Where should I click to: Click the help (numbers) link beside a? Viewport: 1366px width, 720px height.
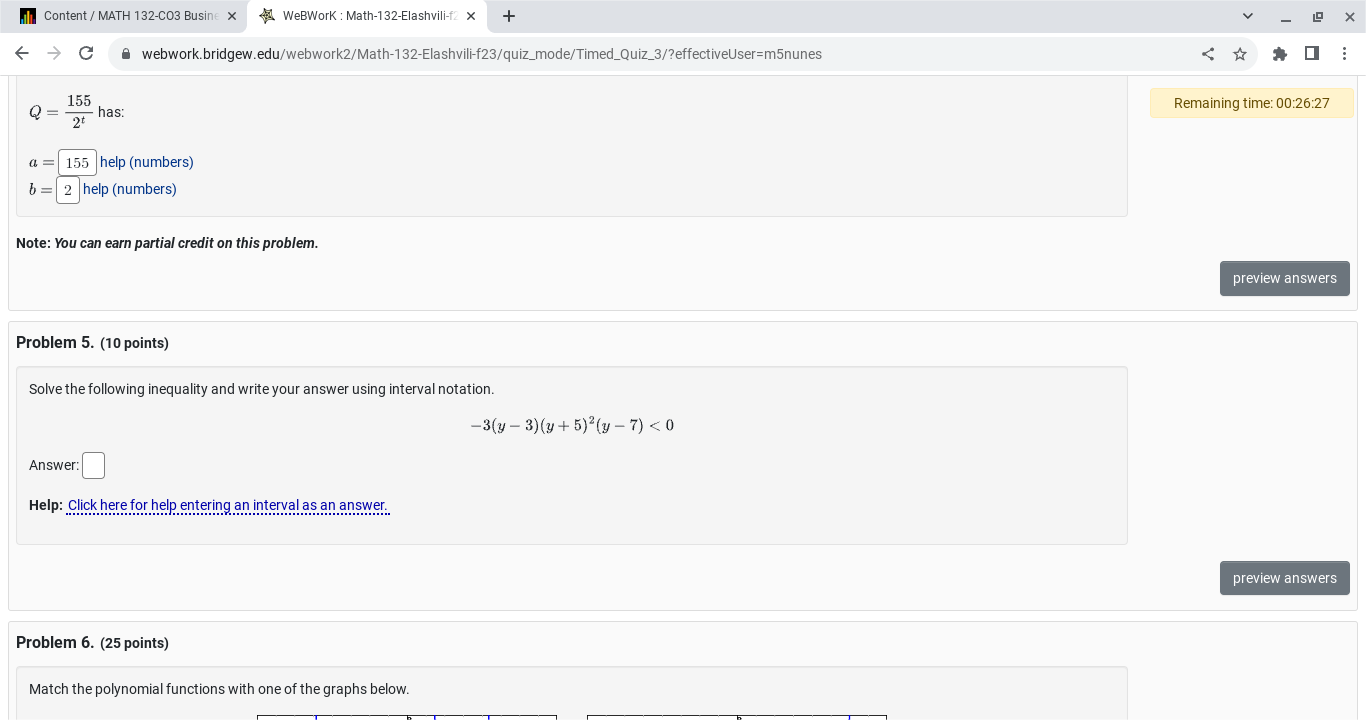coord(146,162)
